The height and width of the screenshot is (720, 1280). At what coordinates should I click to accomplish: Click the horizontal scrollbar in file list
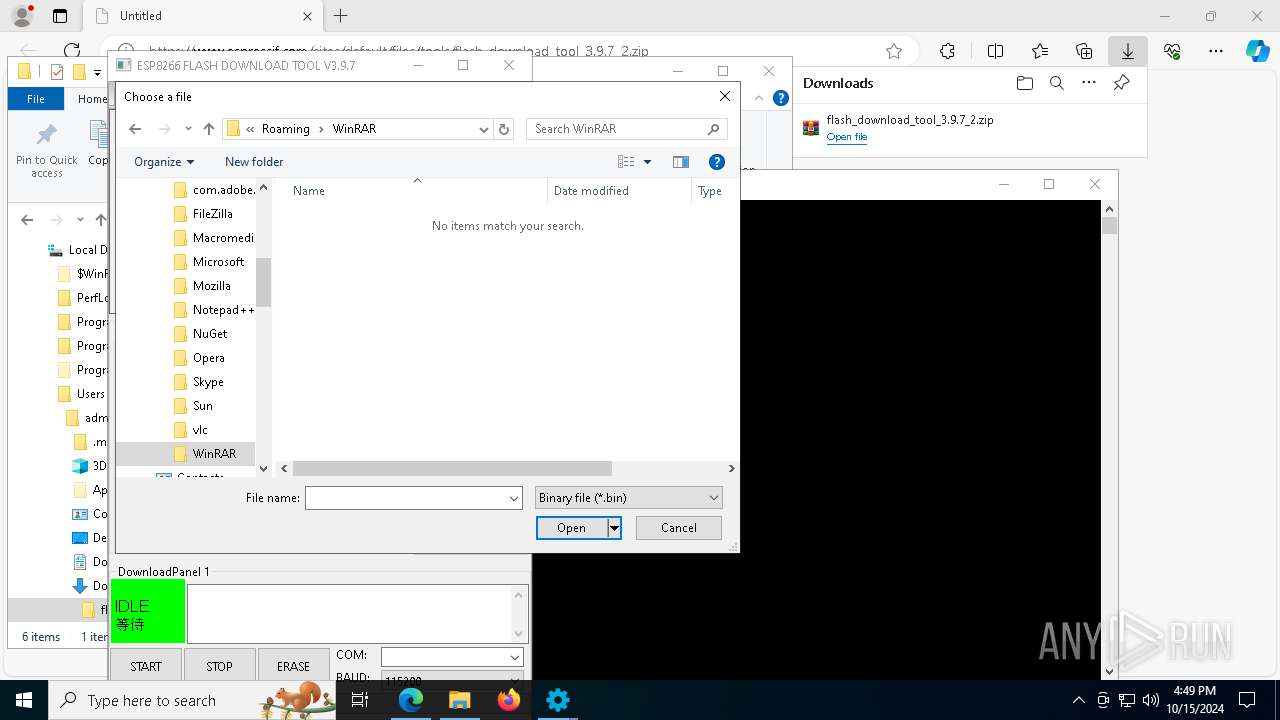click(x=452, y=468)
